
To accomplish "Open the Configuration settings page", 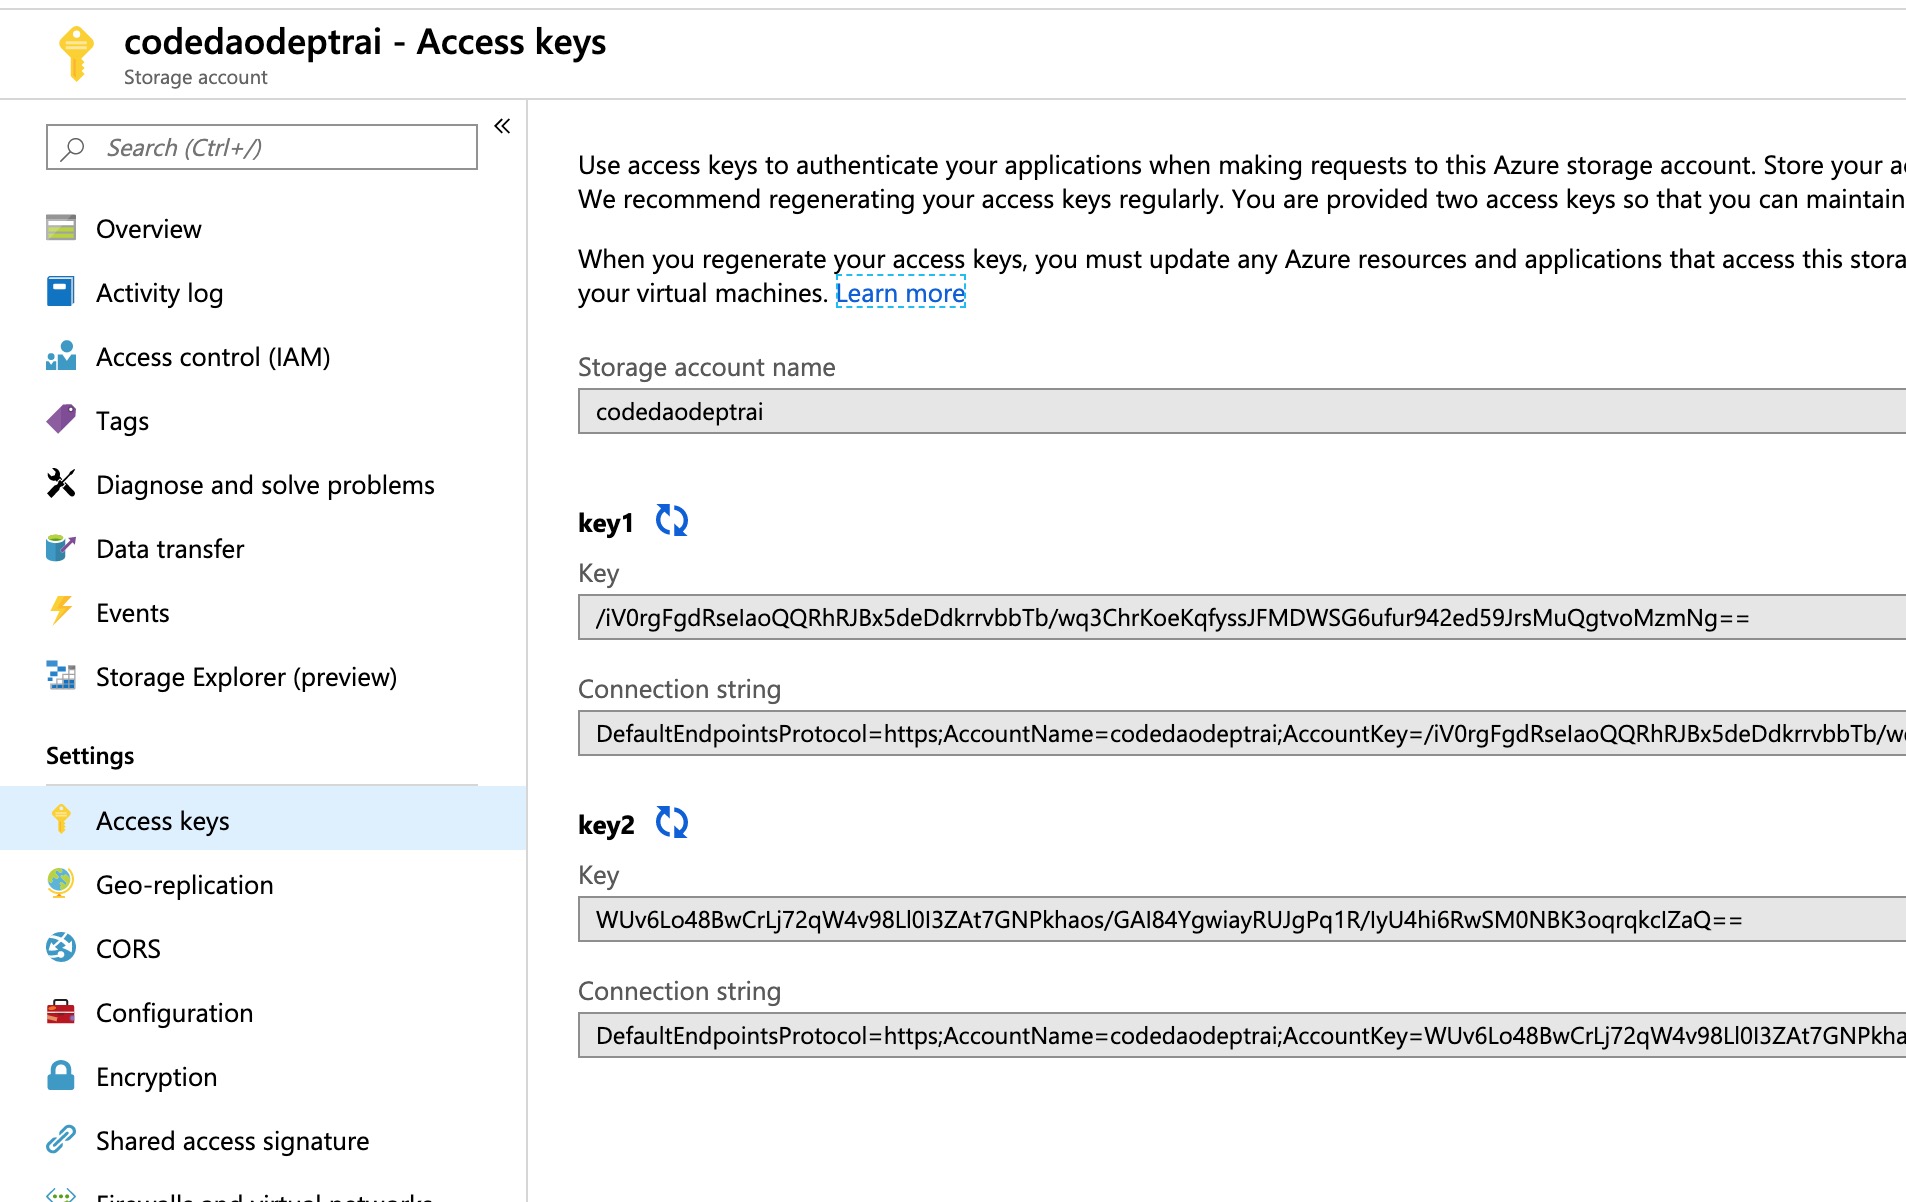I will pyautogui.click(x=174, y=1013).
